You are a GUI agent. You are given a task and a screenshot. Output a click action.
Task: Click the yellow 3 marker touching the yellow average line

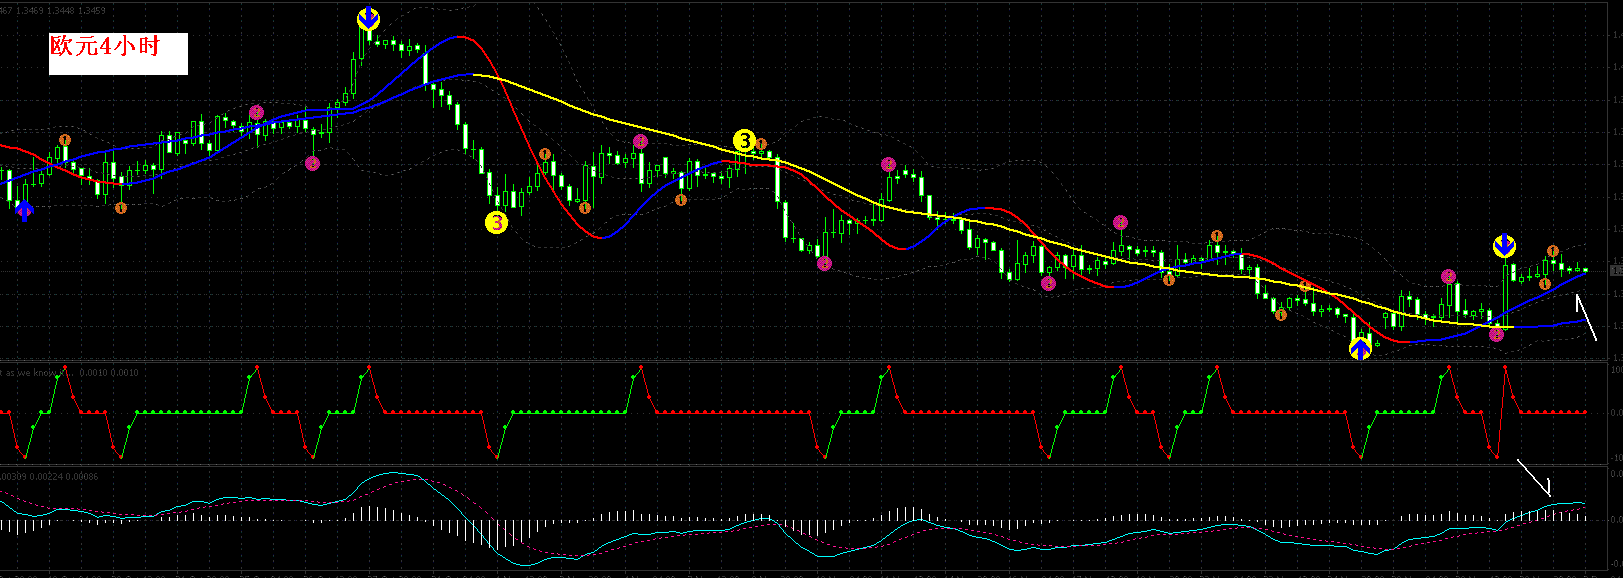coord(744,141)
